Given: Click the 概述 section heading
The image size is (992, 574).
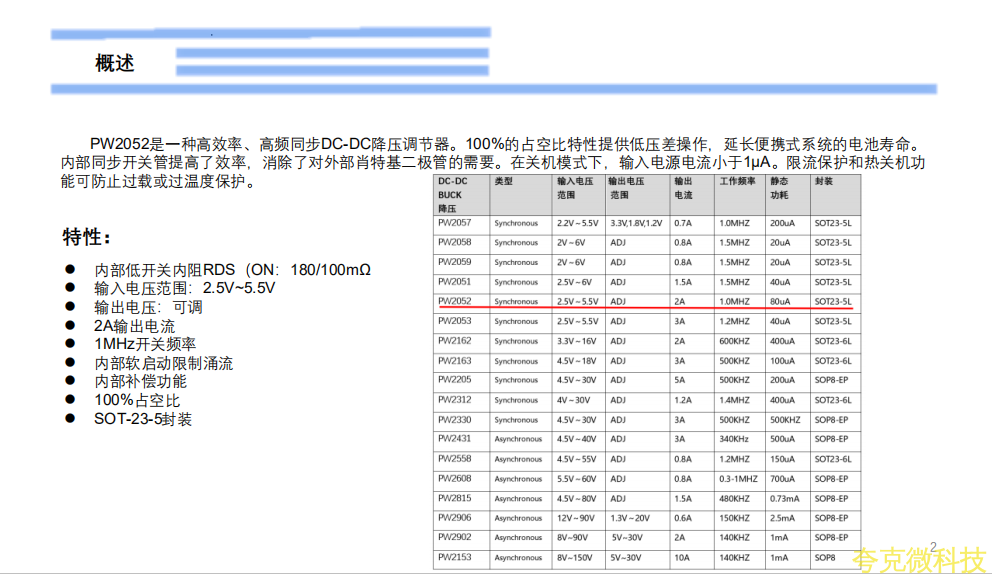Looking at the screenshot, I should tap(114, 63).
